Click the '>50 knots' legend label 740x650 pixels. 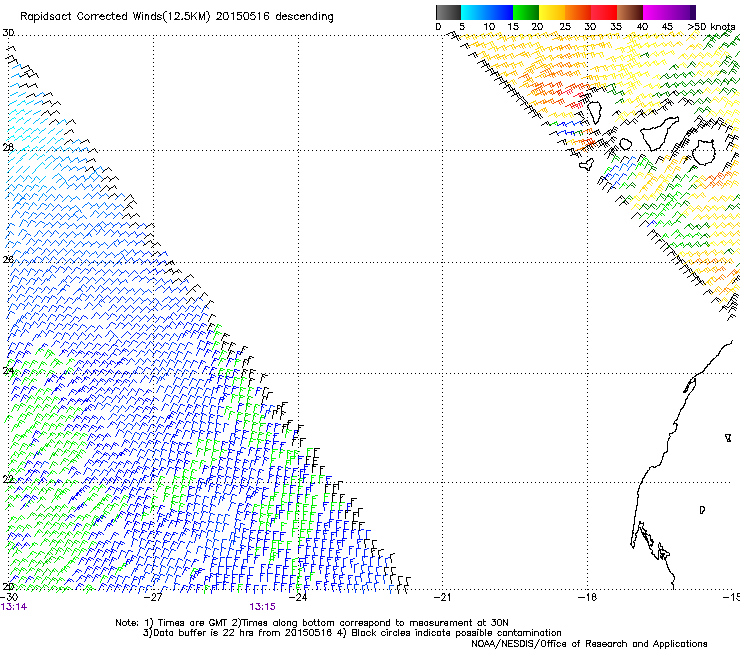[x=711, y=27]
